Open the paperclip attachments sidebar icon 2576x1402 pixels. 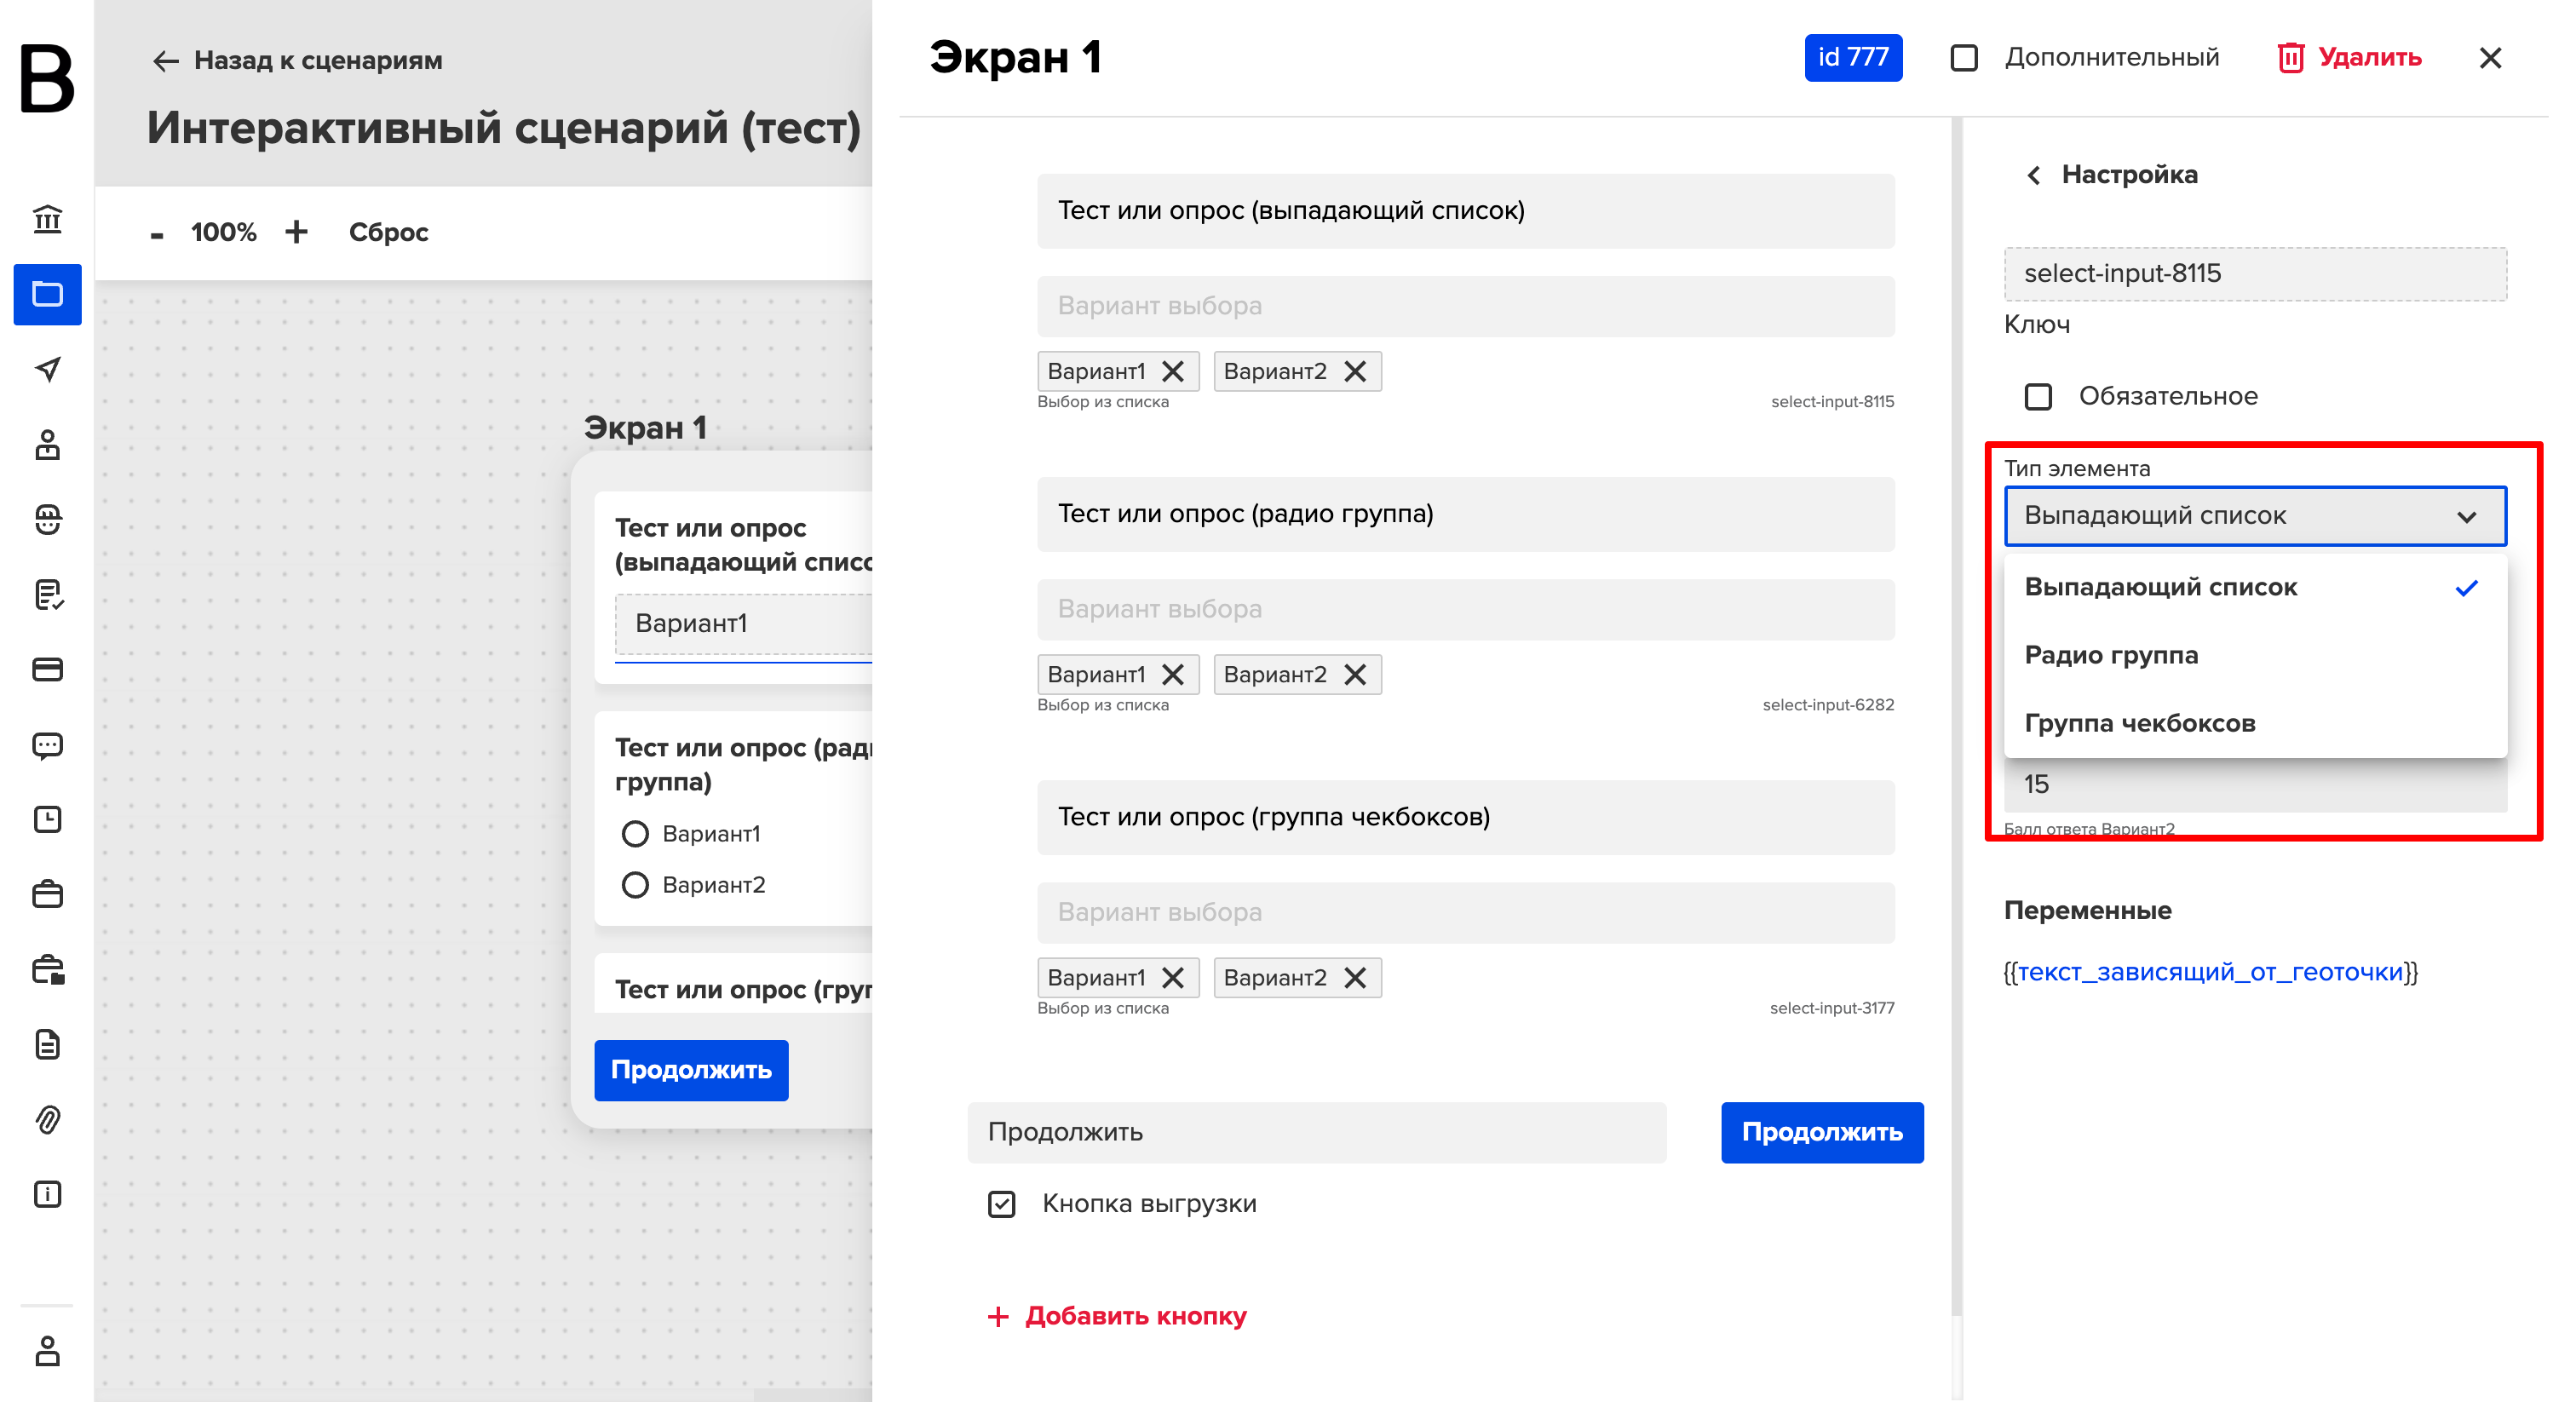click(47, 1119)
